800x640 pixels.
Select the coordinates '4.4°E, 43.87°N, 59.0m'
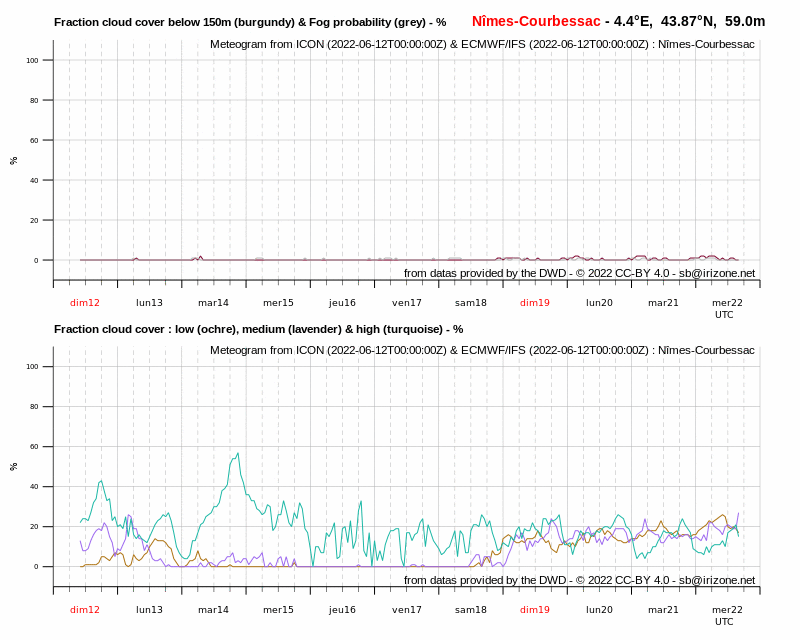(x=689, y=21)
